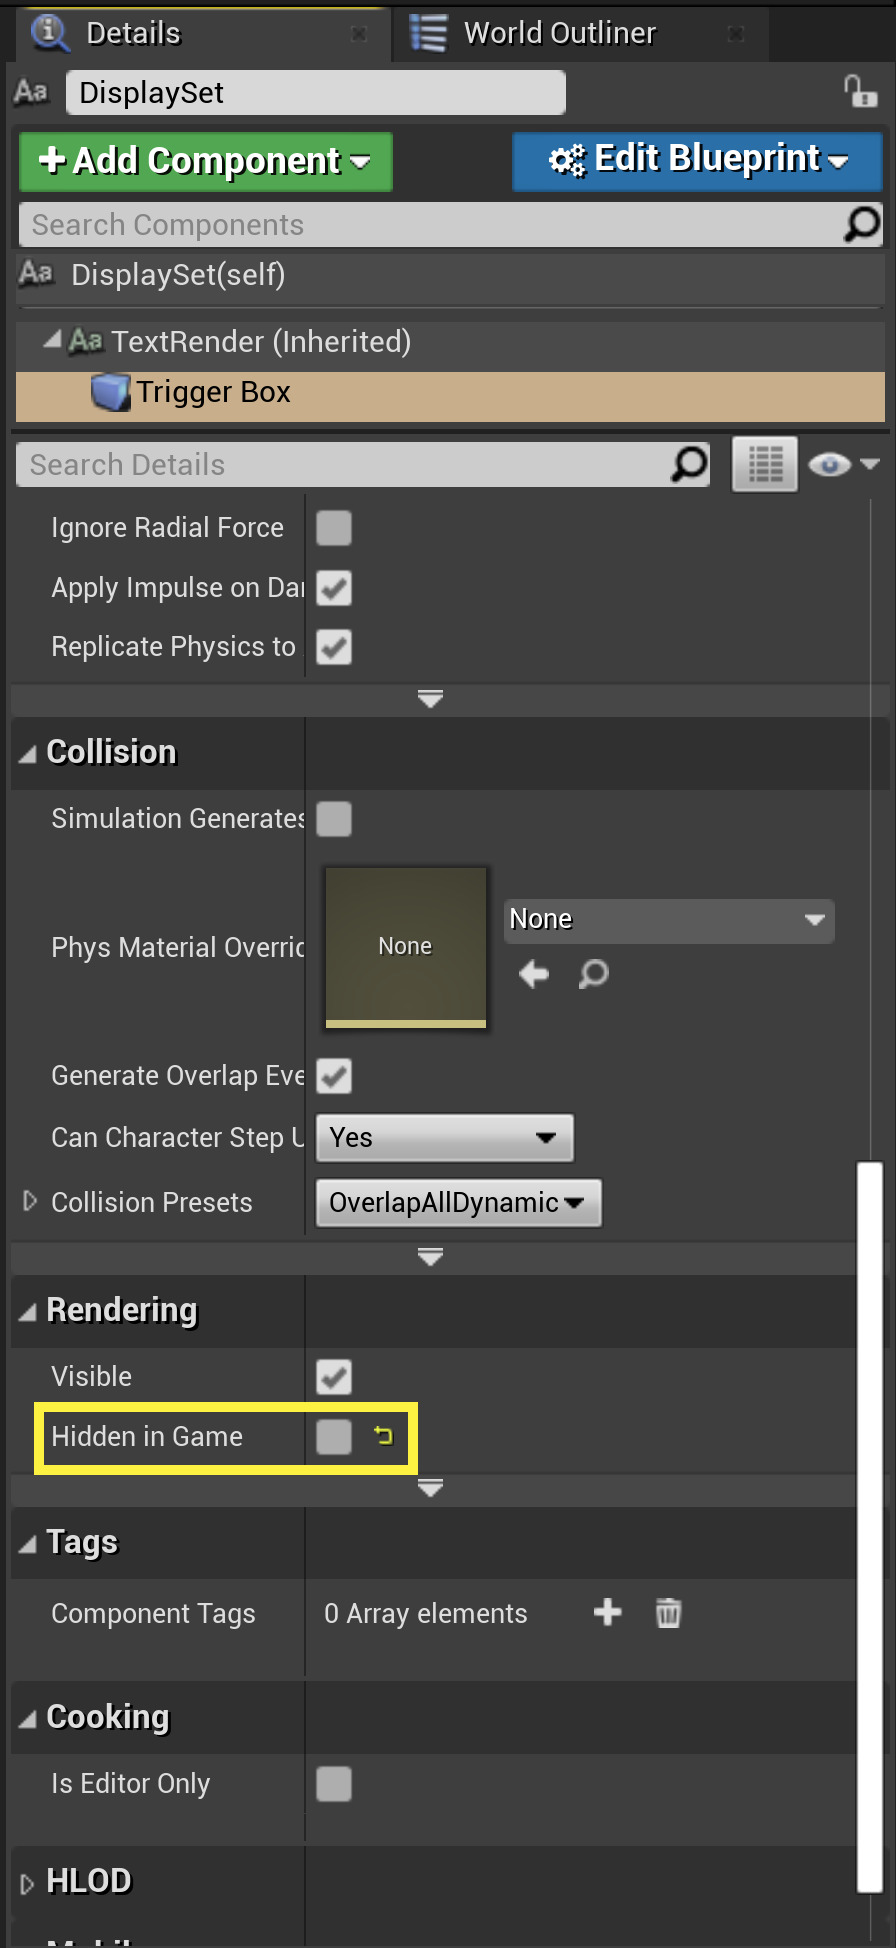
Task: Click the Details tab info icon
Action: (x=50, y=33)
